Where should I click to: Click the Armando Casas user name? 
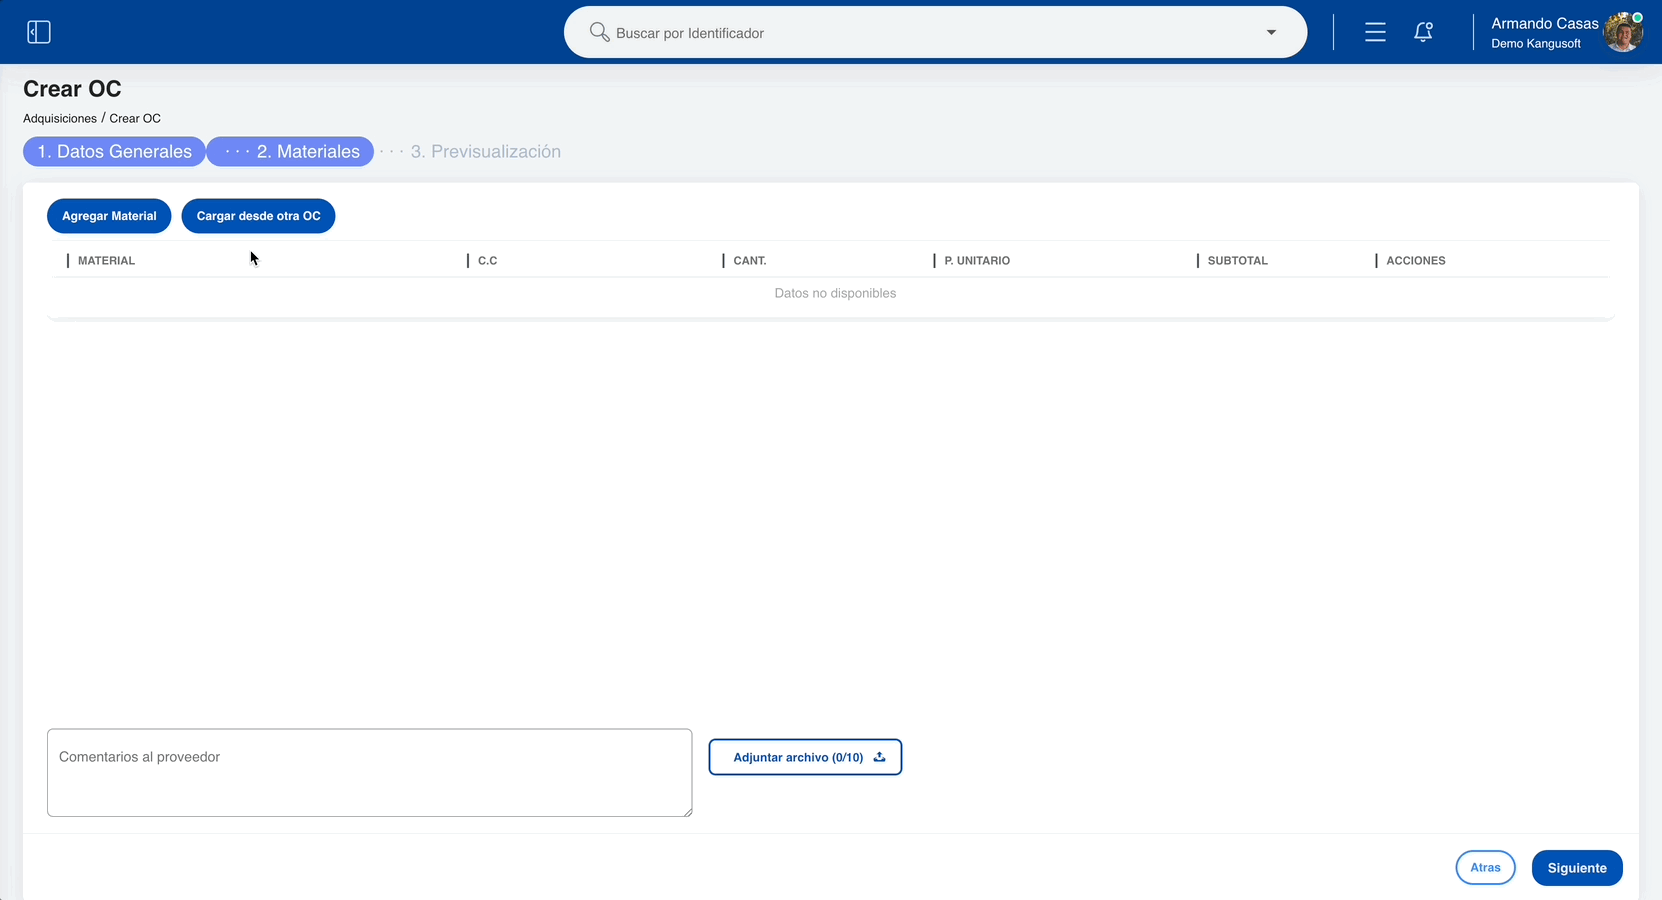point(1544,23)
